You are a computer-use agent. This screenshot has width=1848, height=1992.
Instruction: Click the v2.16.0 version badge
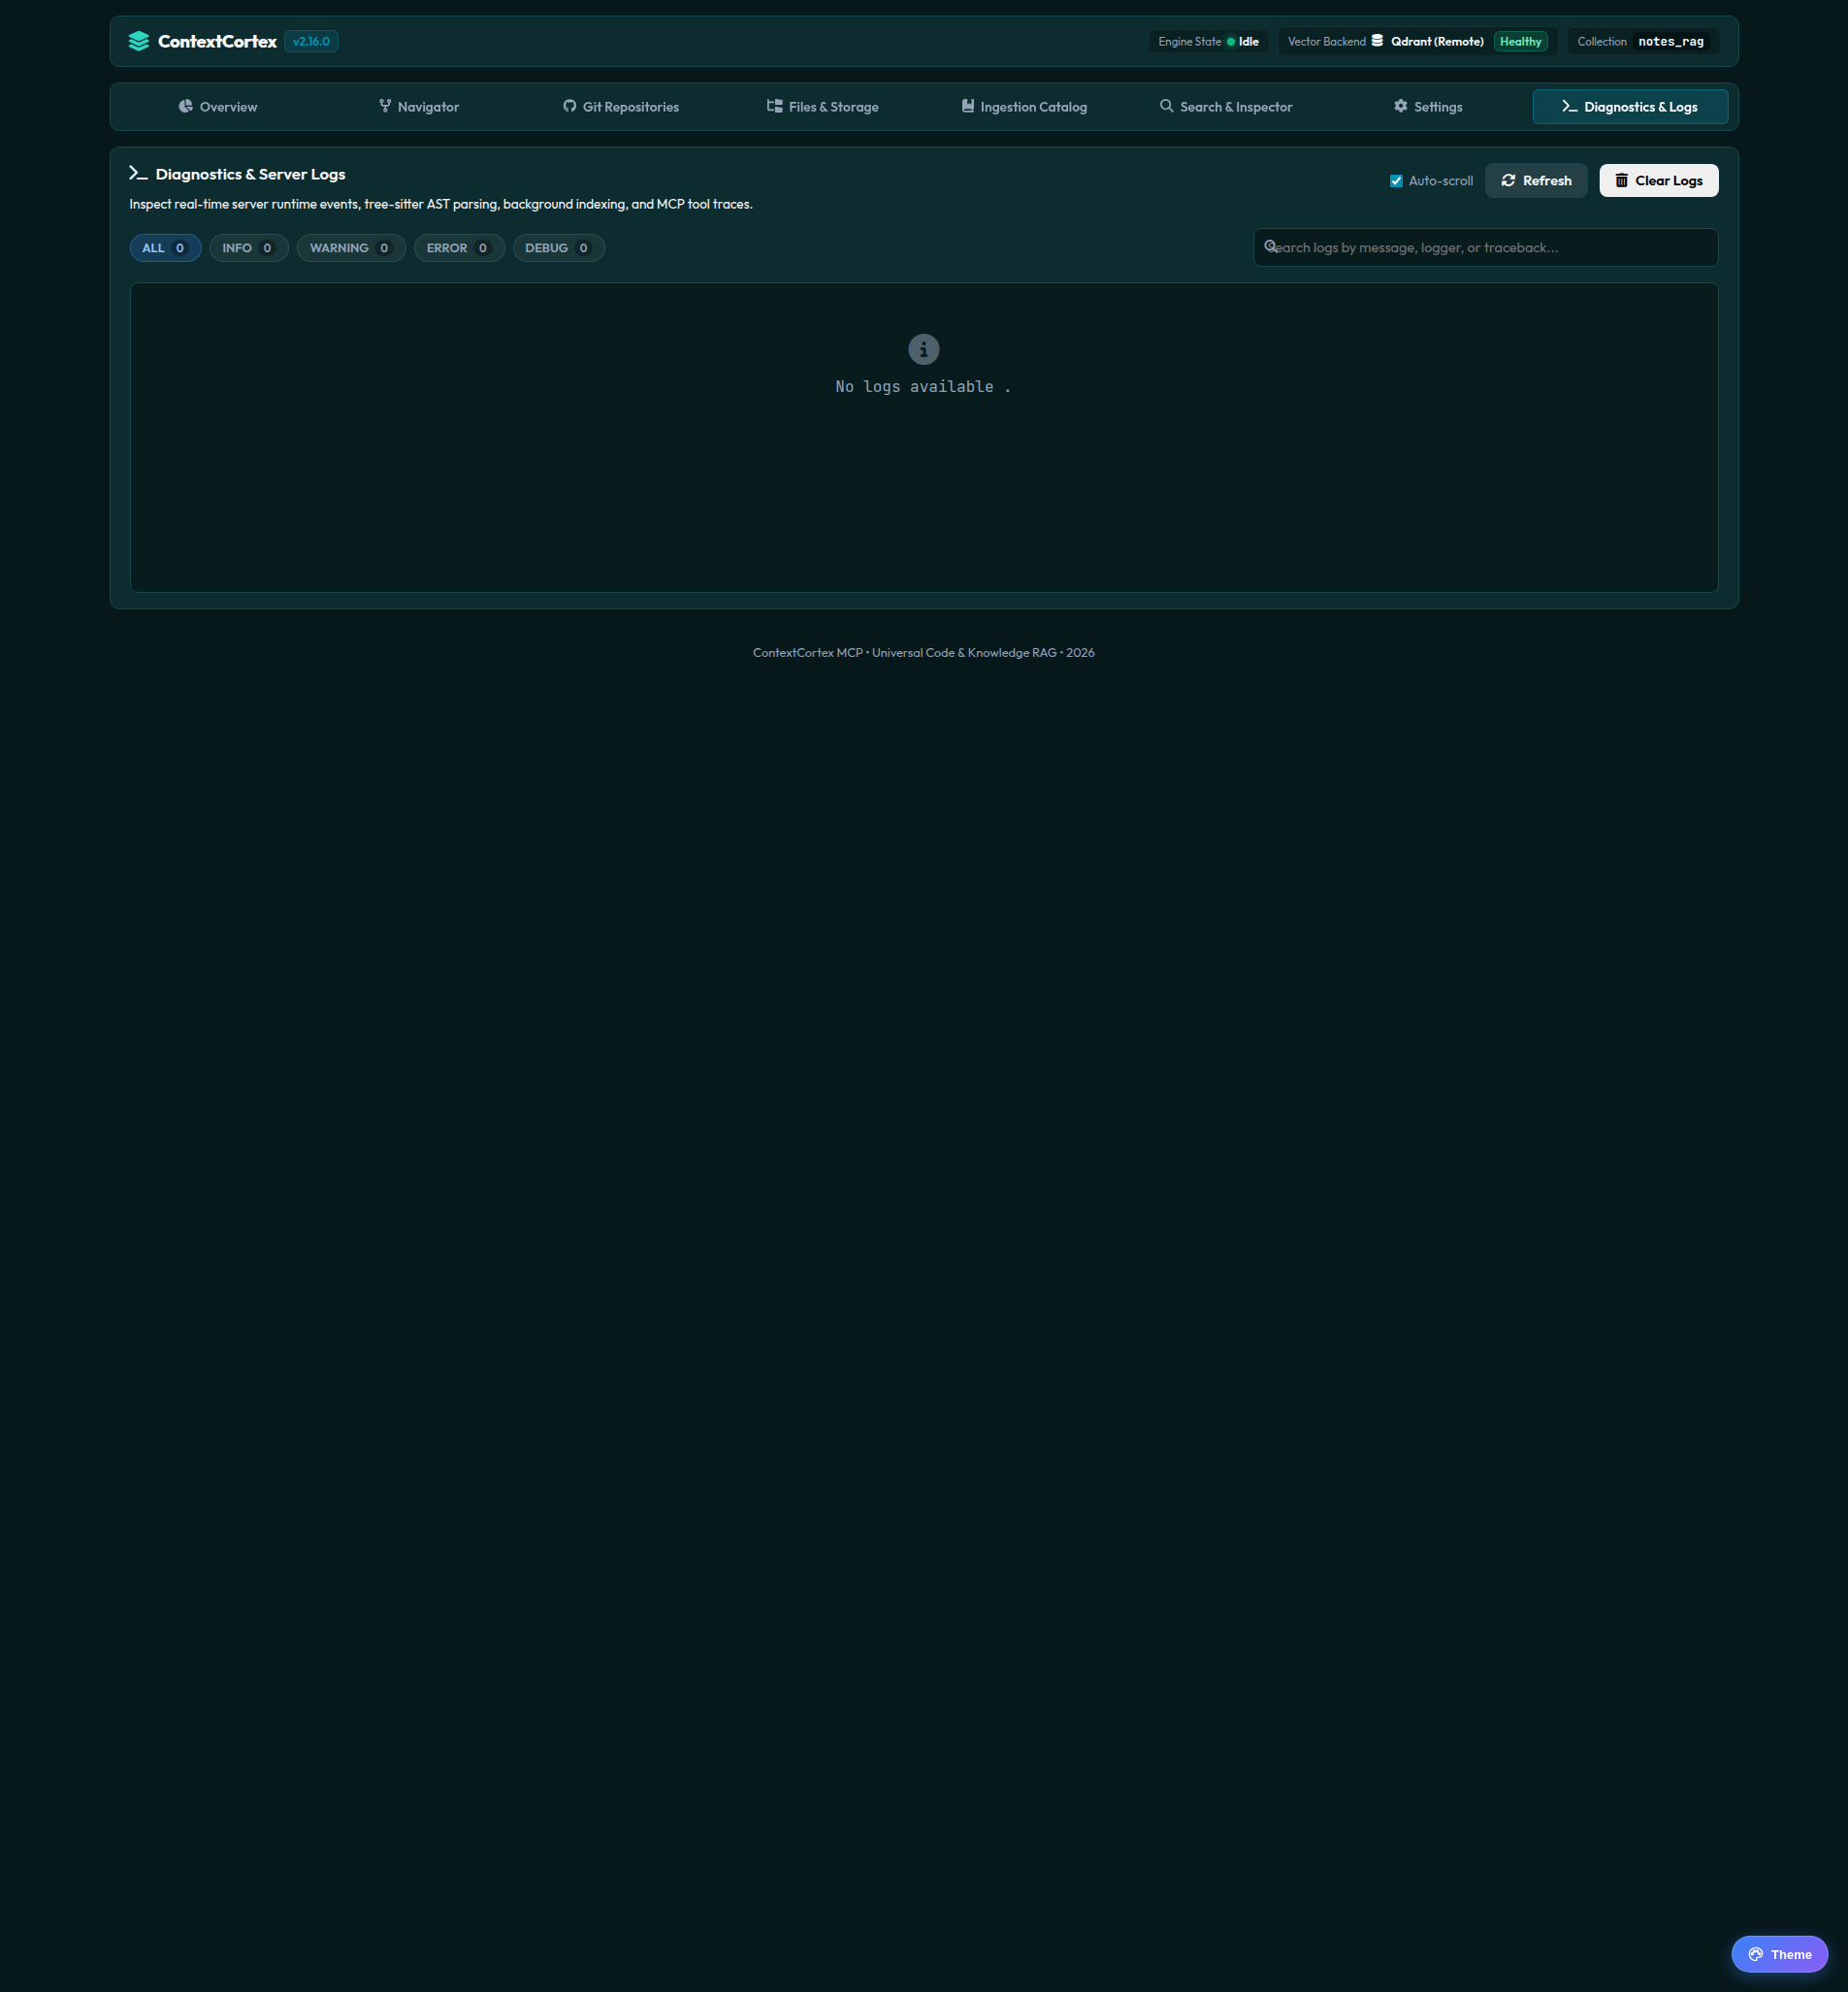(x=311, y=41)
